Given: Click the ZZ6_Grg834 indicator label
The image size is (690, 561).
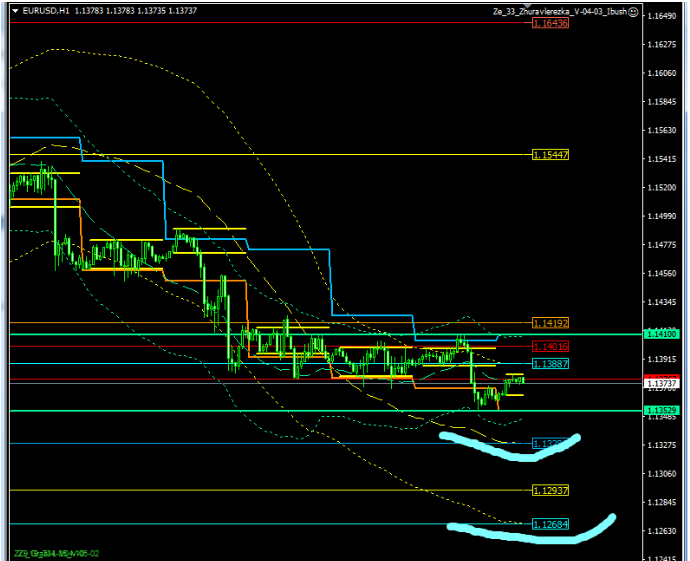Looking at the screenshot, I should (x=55, y=552).
